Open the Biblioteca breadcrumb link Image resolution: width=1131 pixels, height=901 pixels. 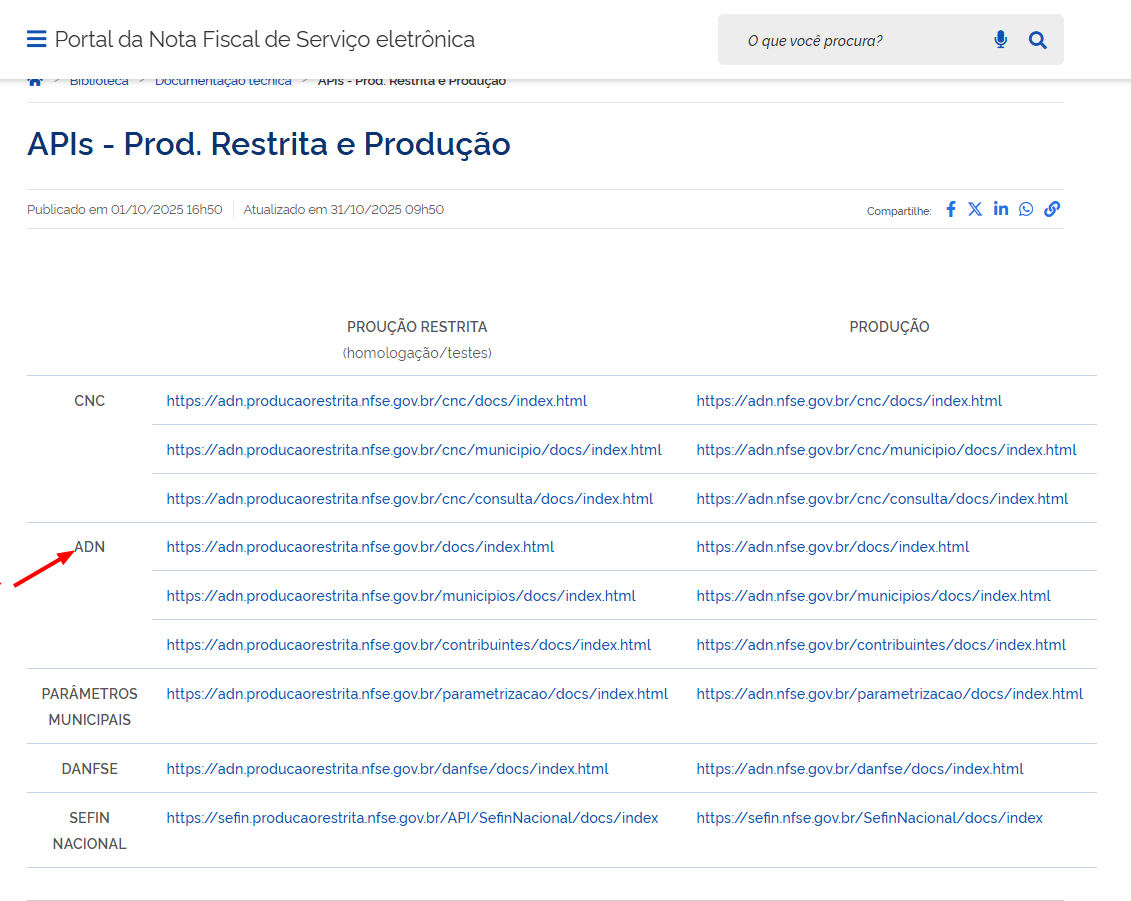[99, 81]
